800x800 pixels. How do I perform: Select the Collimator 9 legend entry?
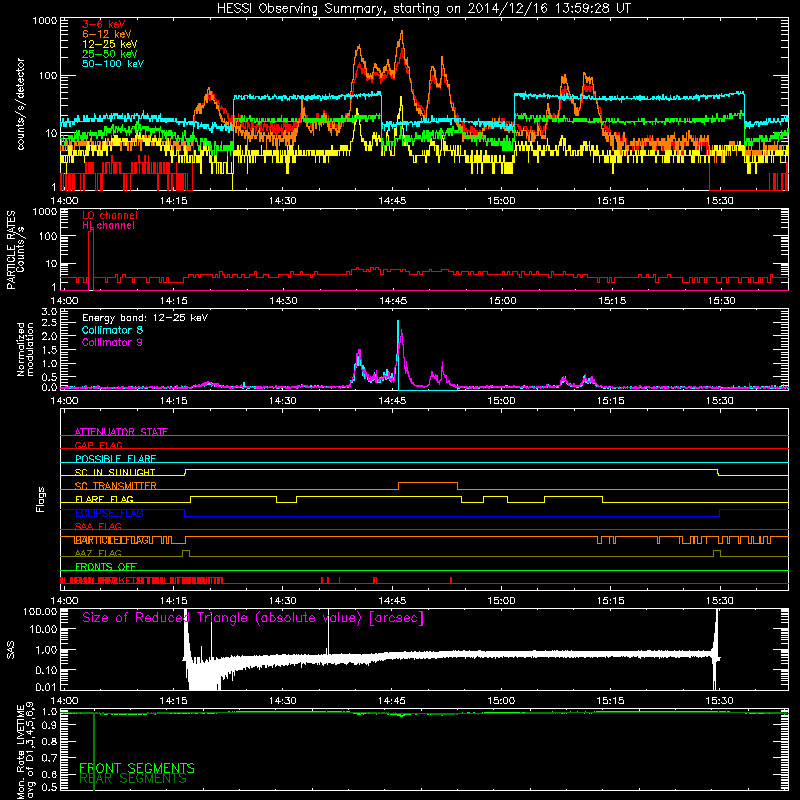tap(112, 343)
